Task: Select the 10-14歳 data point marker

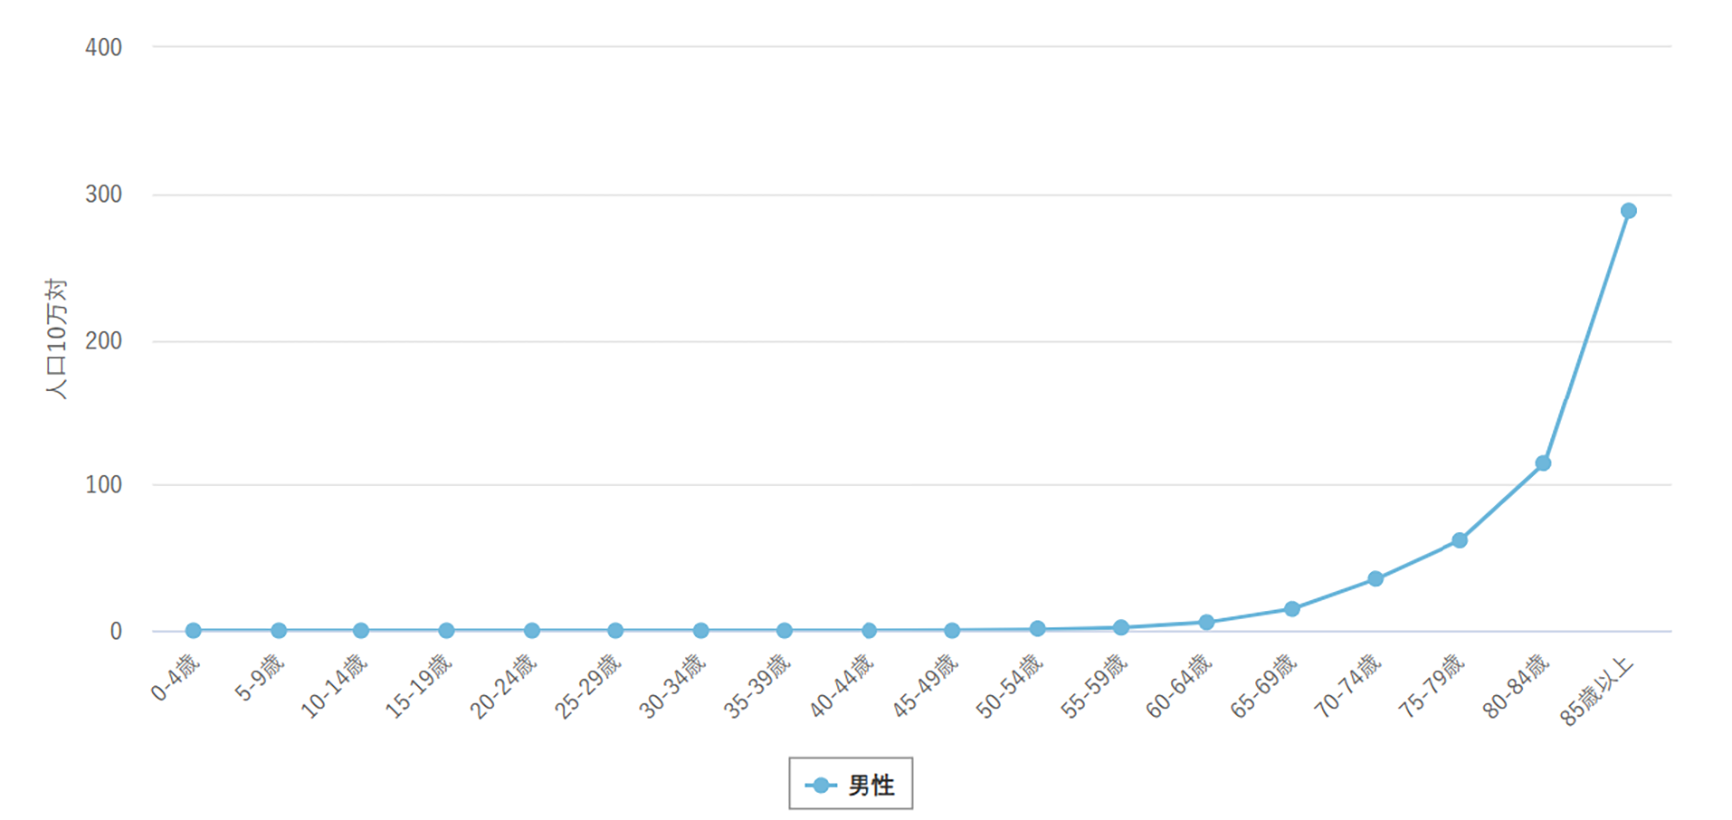Action: 360,631
